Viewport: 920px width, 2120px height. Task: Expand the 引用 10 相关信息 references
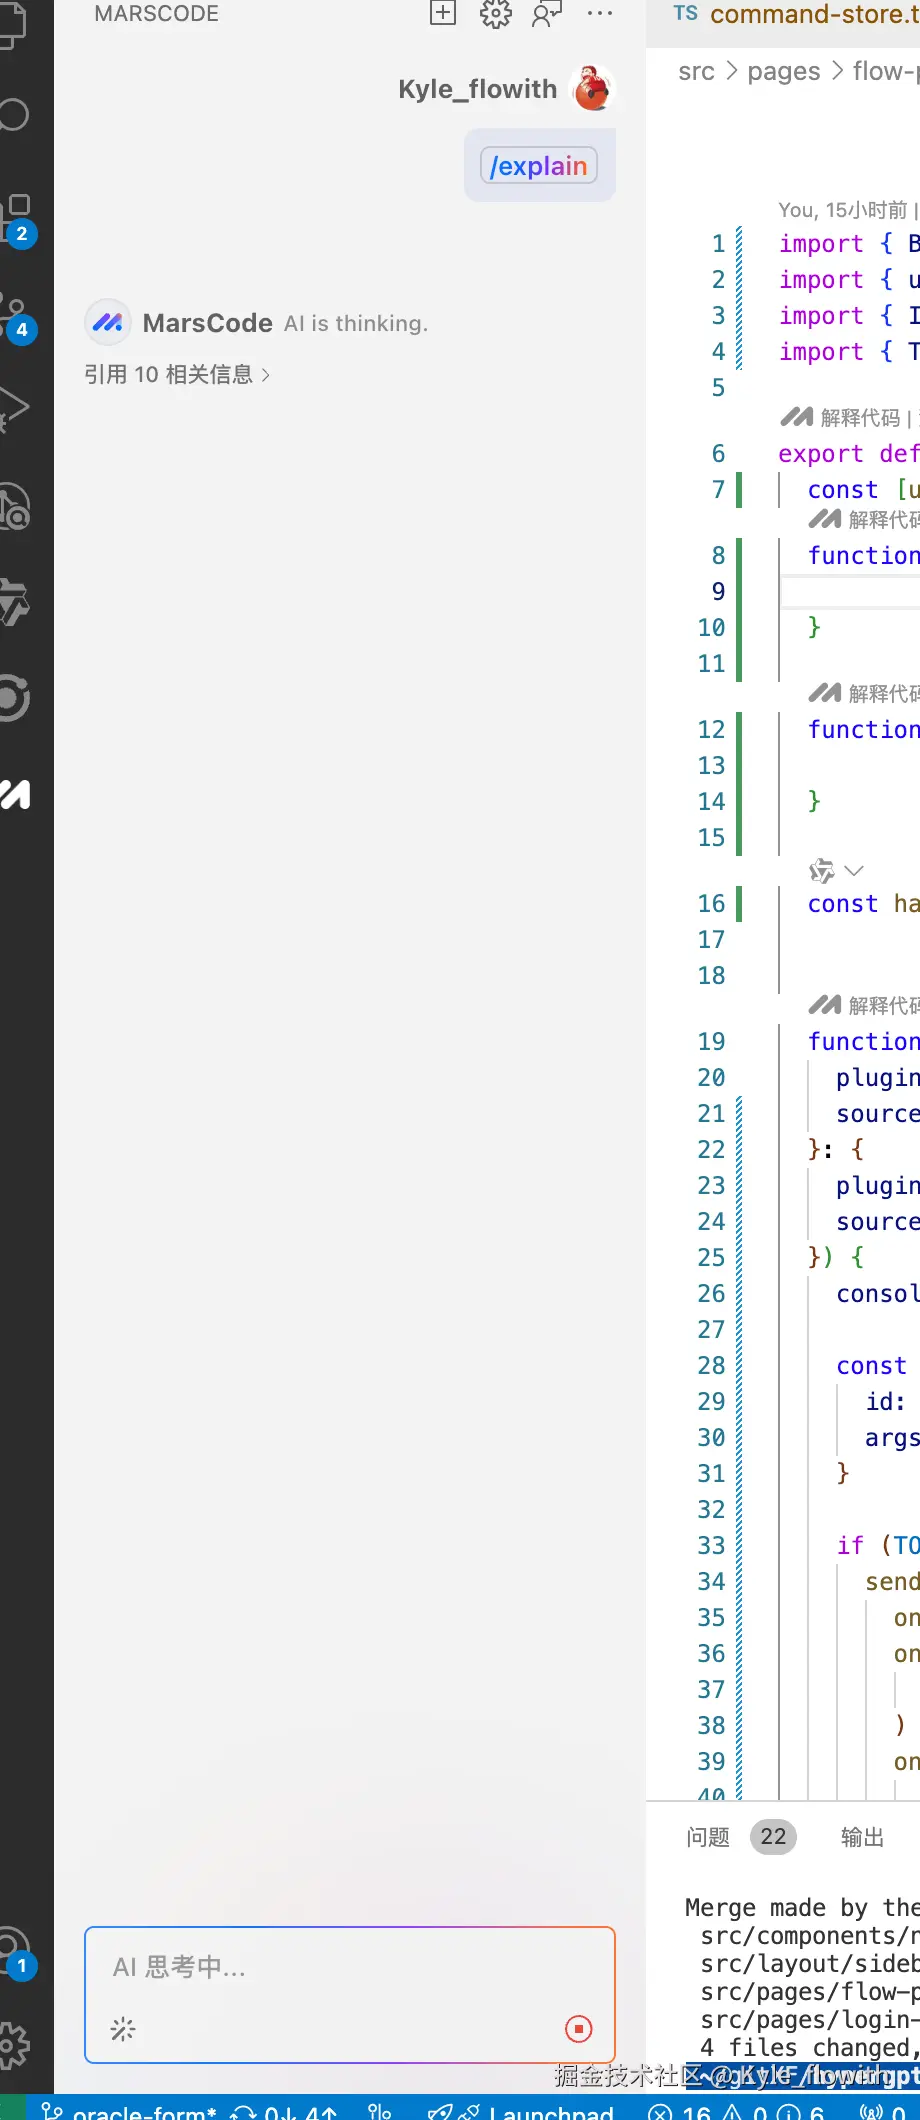177,375
